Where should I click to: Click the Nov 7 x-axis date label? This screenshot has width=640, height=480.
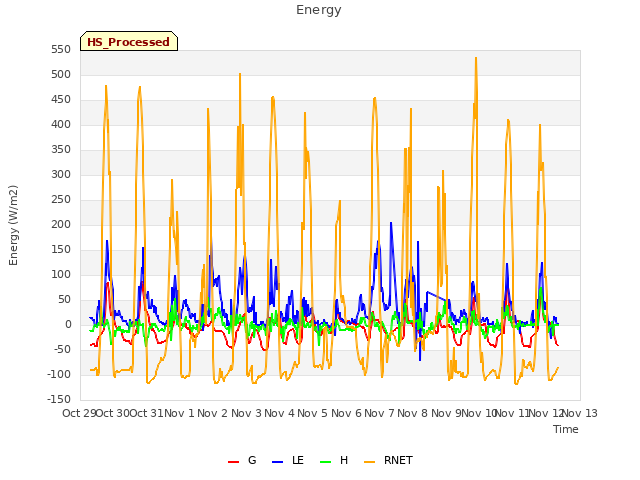tap(380, 413)
